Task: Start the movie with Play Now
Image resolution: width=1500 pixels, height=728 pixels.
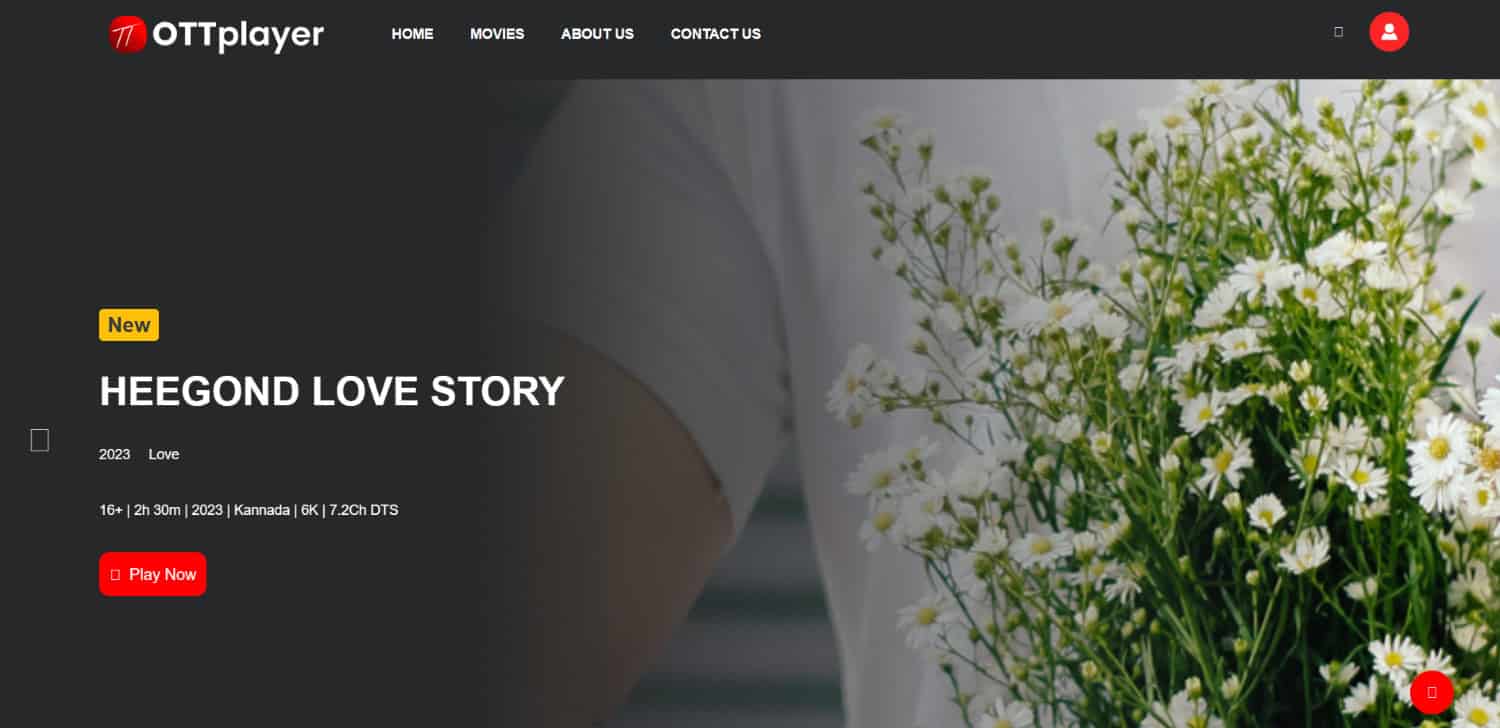Action: click(x=153, y=574)
